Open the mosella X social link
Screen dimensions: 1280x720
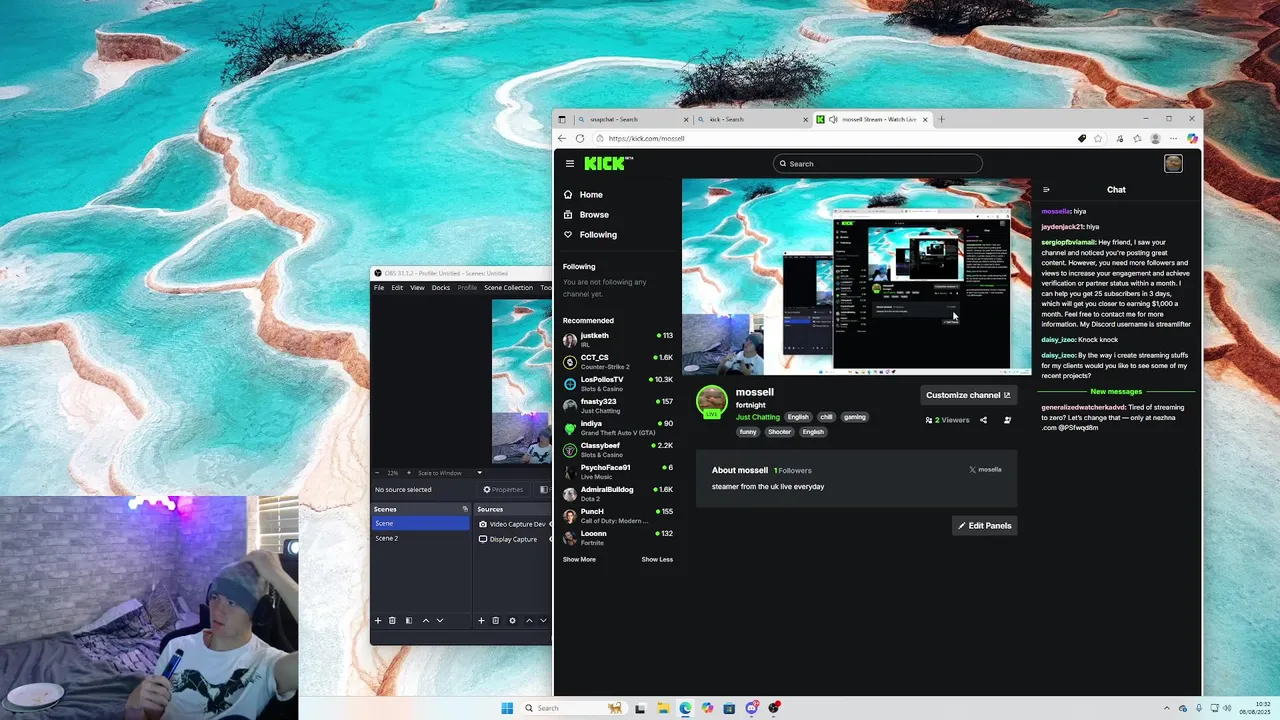point(985,469)
